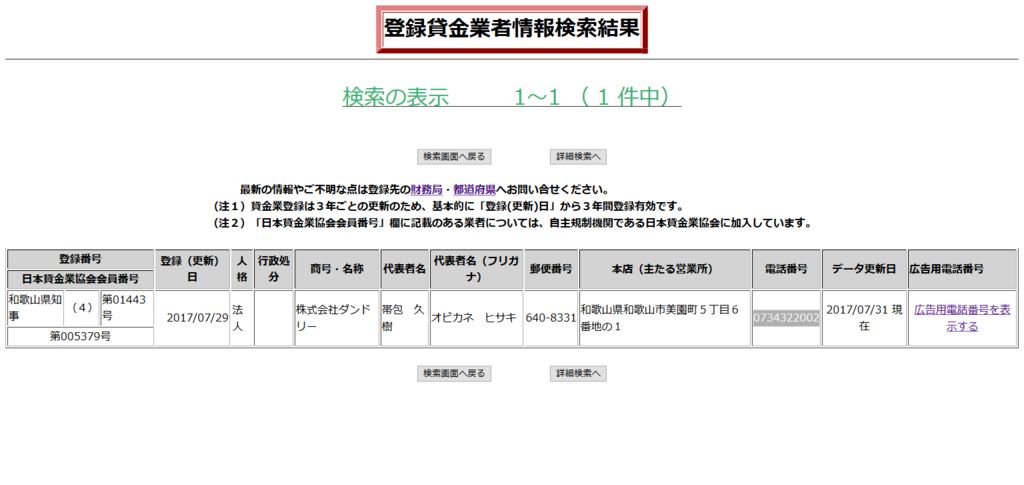The image size is (1024, 485).
Task: Click the 代表者名（フリガナ） column header
Action: click(x=476, y=269)
